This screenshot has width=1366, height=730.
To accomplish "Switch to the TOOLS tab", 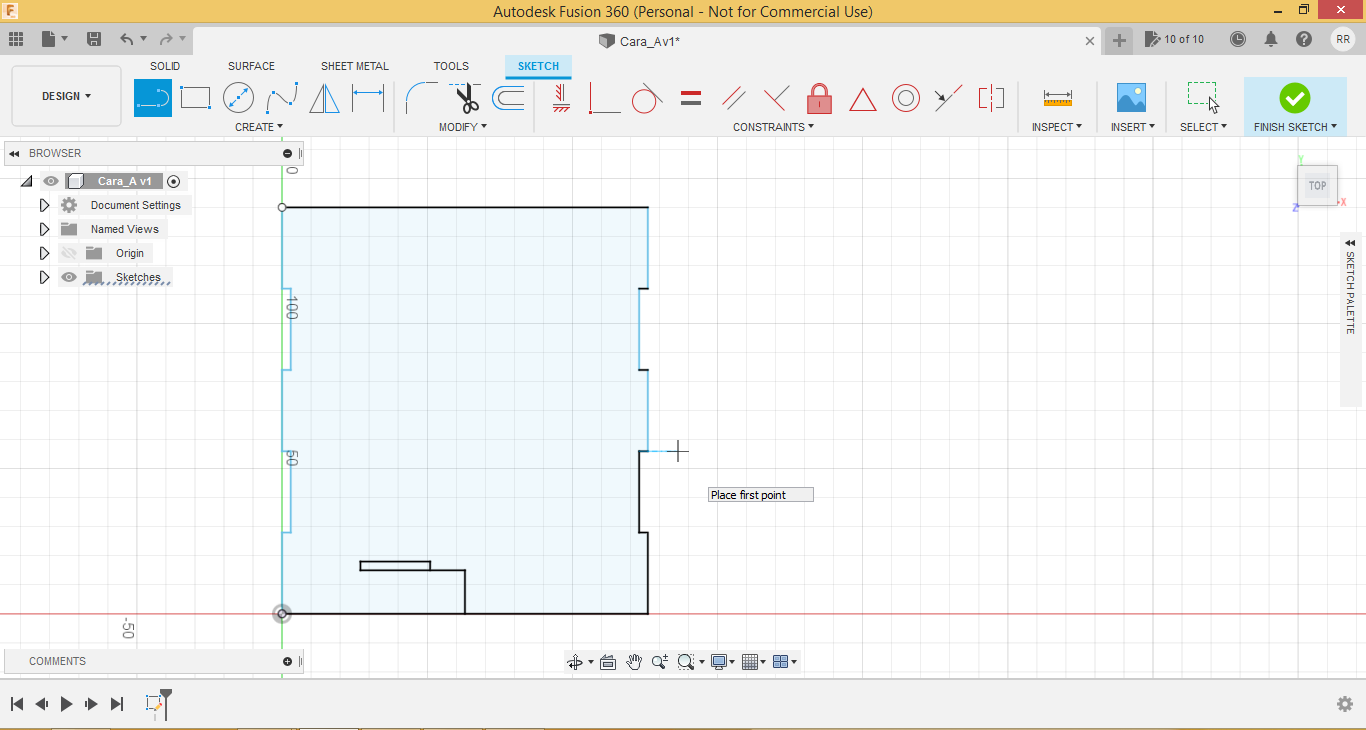I will [x=451, y=66].
